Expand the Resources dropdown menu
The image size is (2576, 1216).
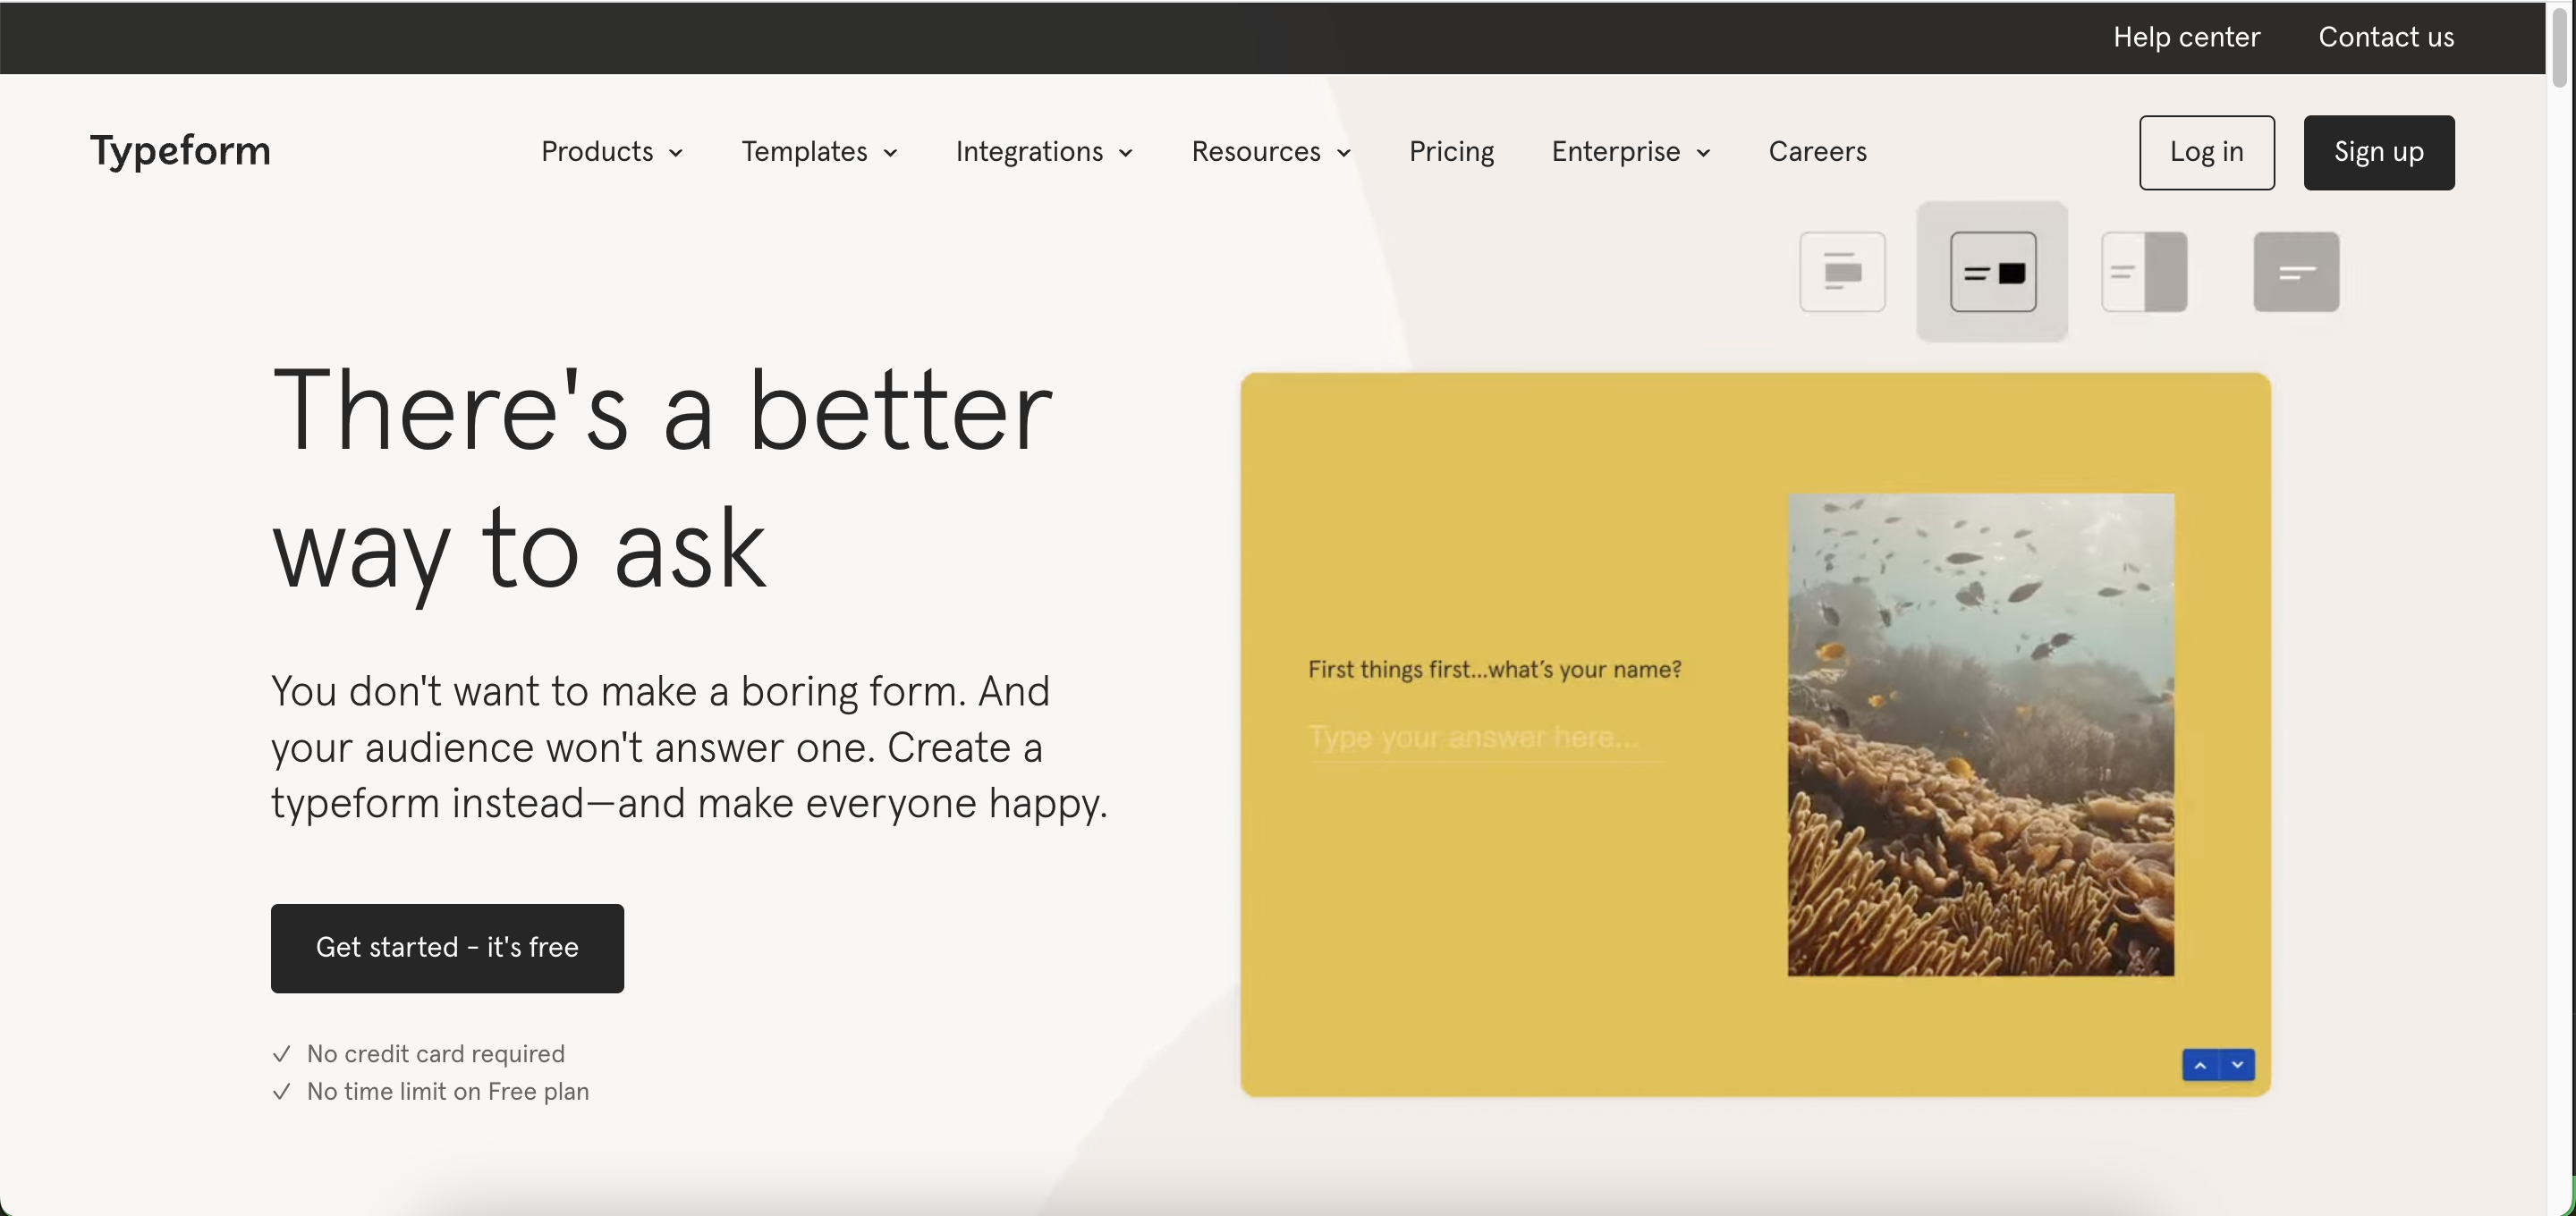pos(1271,152)
